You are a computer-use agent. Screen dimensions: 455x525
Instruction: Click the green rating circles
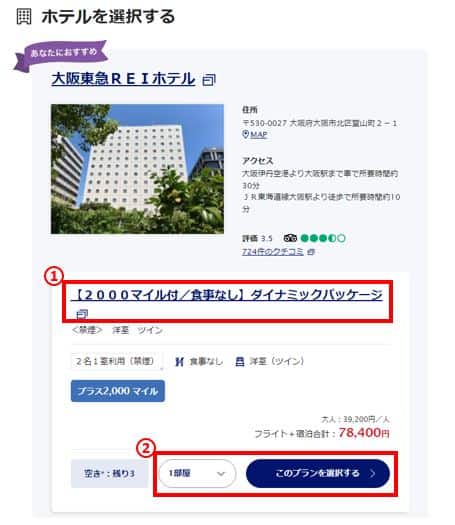[x=323, y=238]
